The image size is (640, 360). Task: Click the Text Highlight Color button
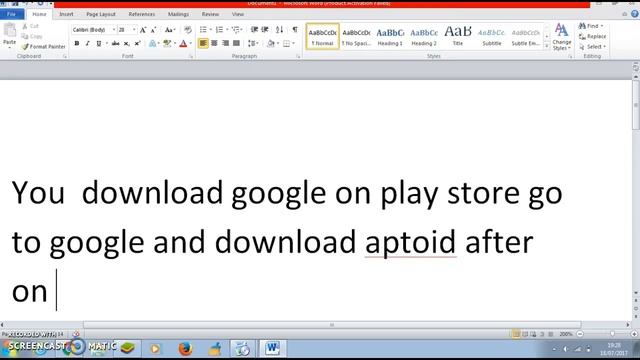point(167,43)
